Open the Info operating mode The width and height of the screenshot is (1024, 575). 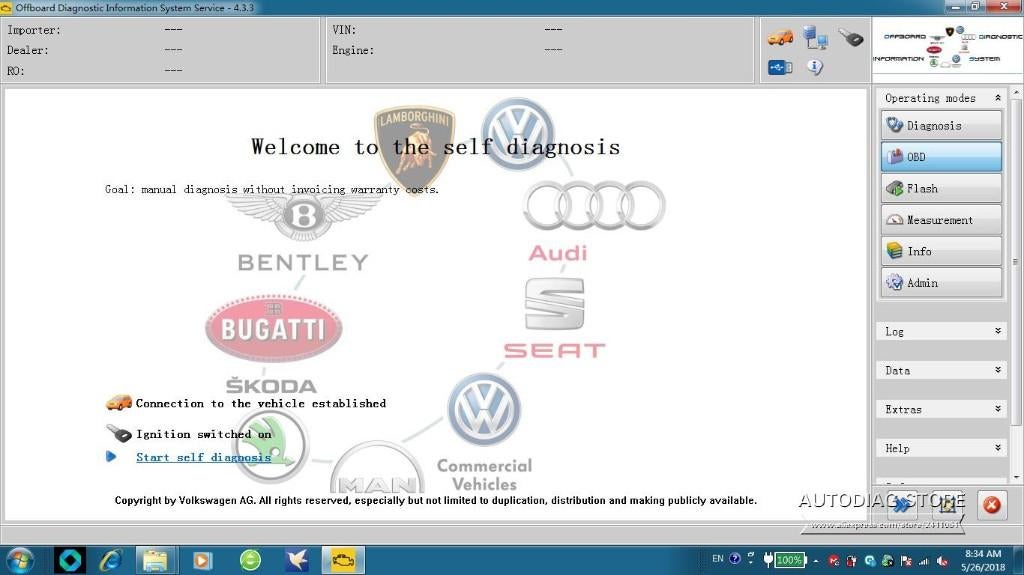[941, 252]
